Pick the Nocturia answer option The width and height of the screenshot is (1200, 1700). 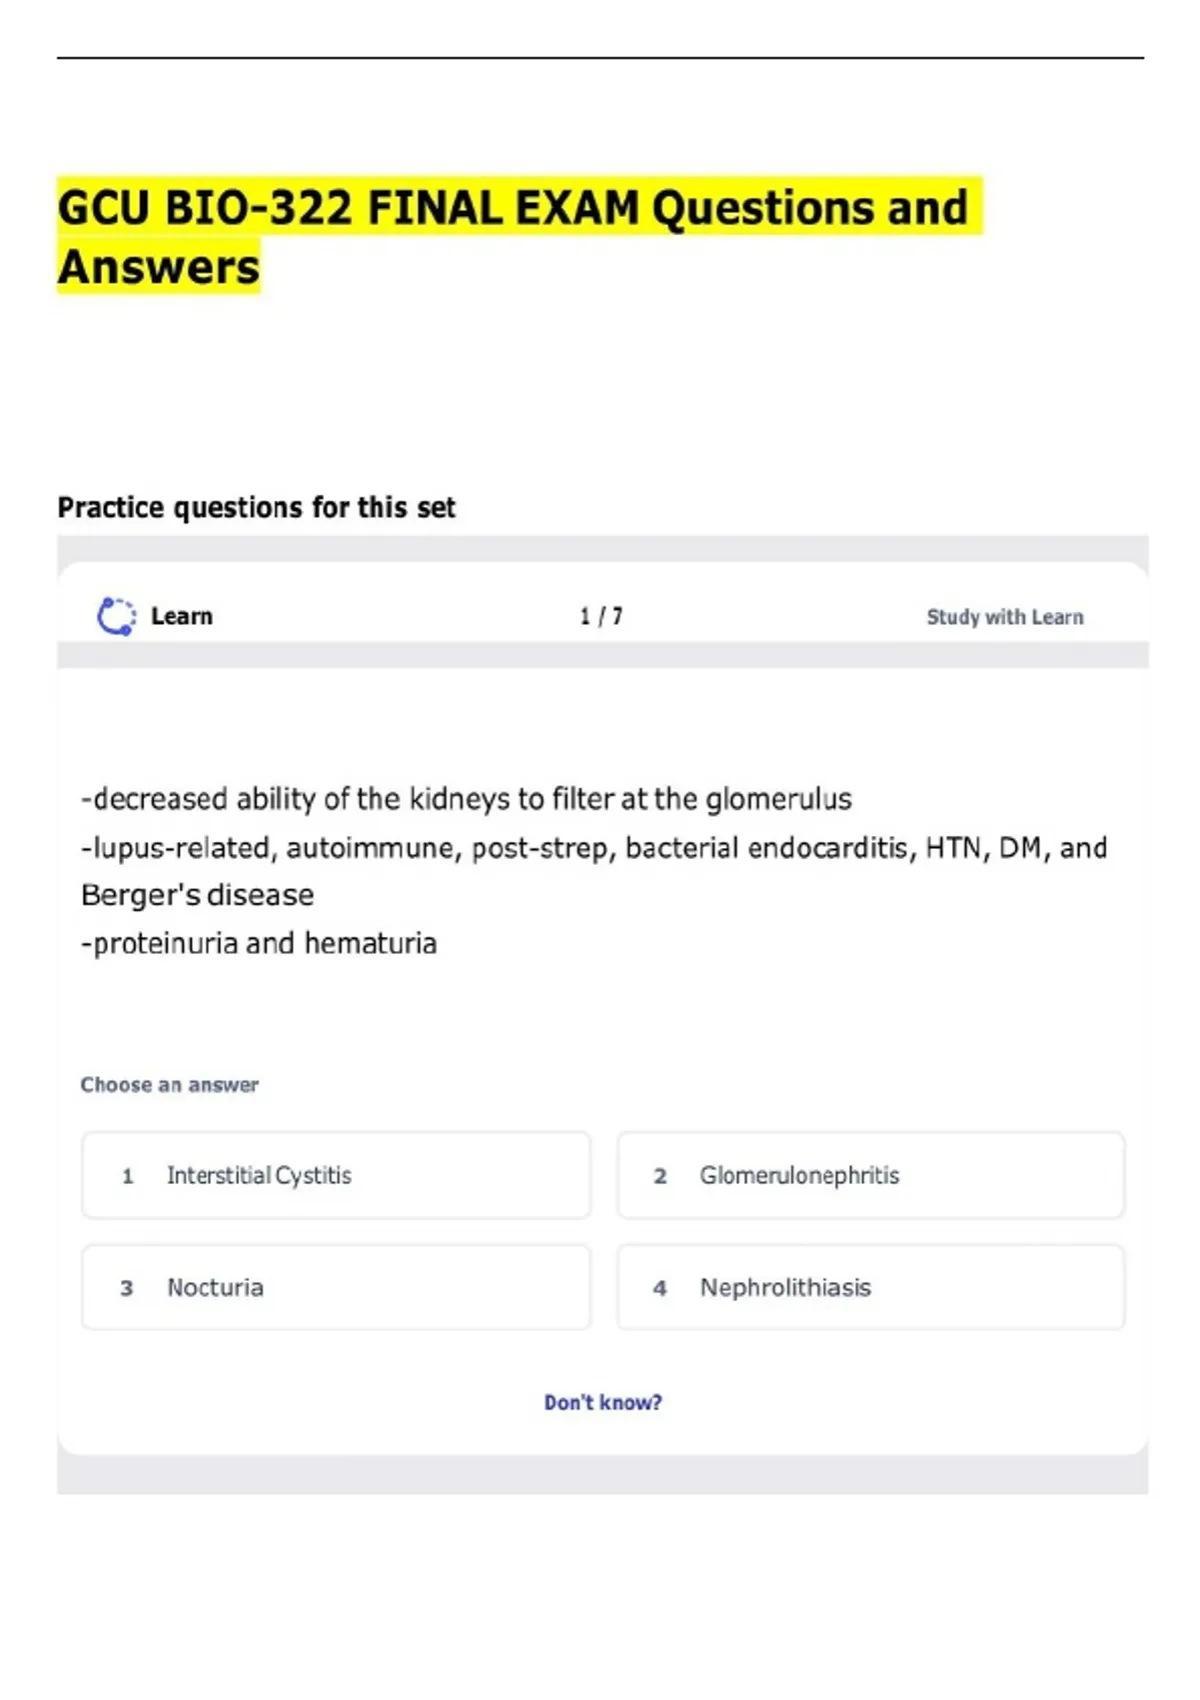tap(336, 1287)
